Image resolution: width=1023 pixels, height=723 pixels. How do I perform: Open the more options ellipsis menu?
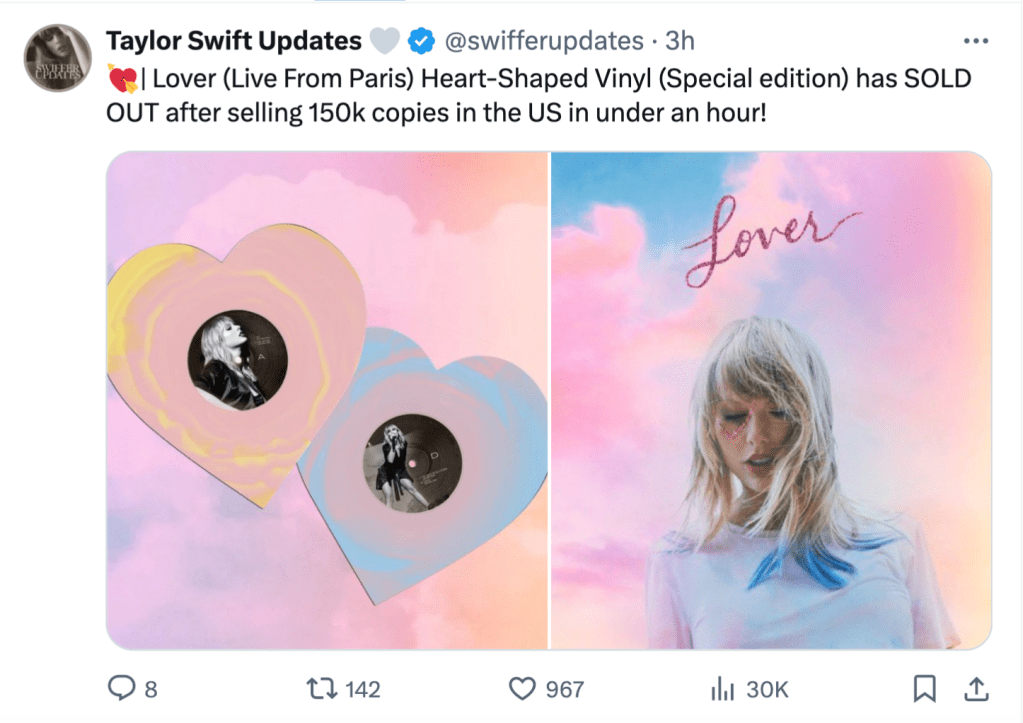tap(976, 40)
